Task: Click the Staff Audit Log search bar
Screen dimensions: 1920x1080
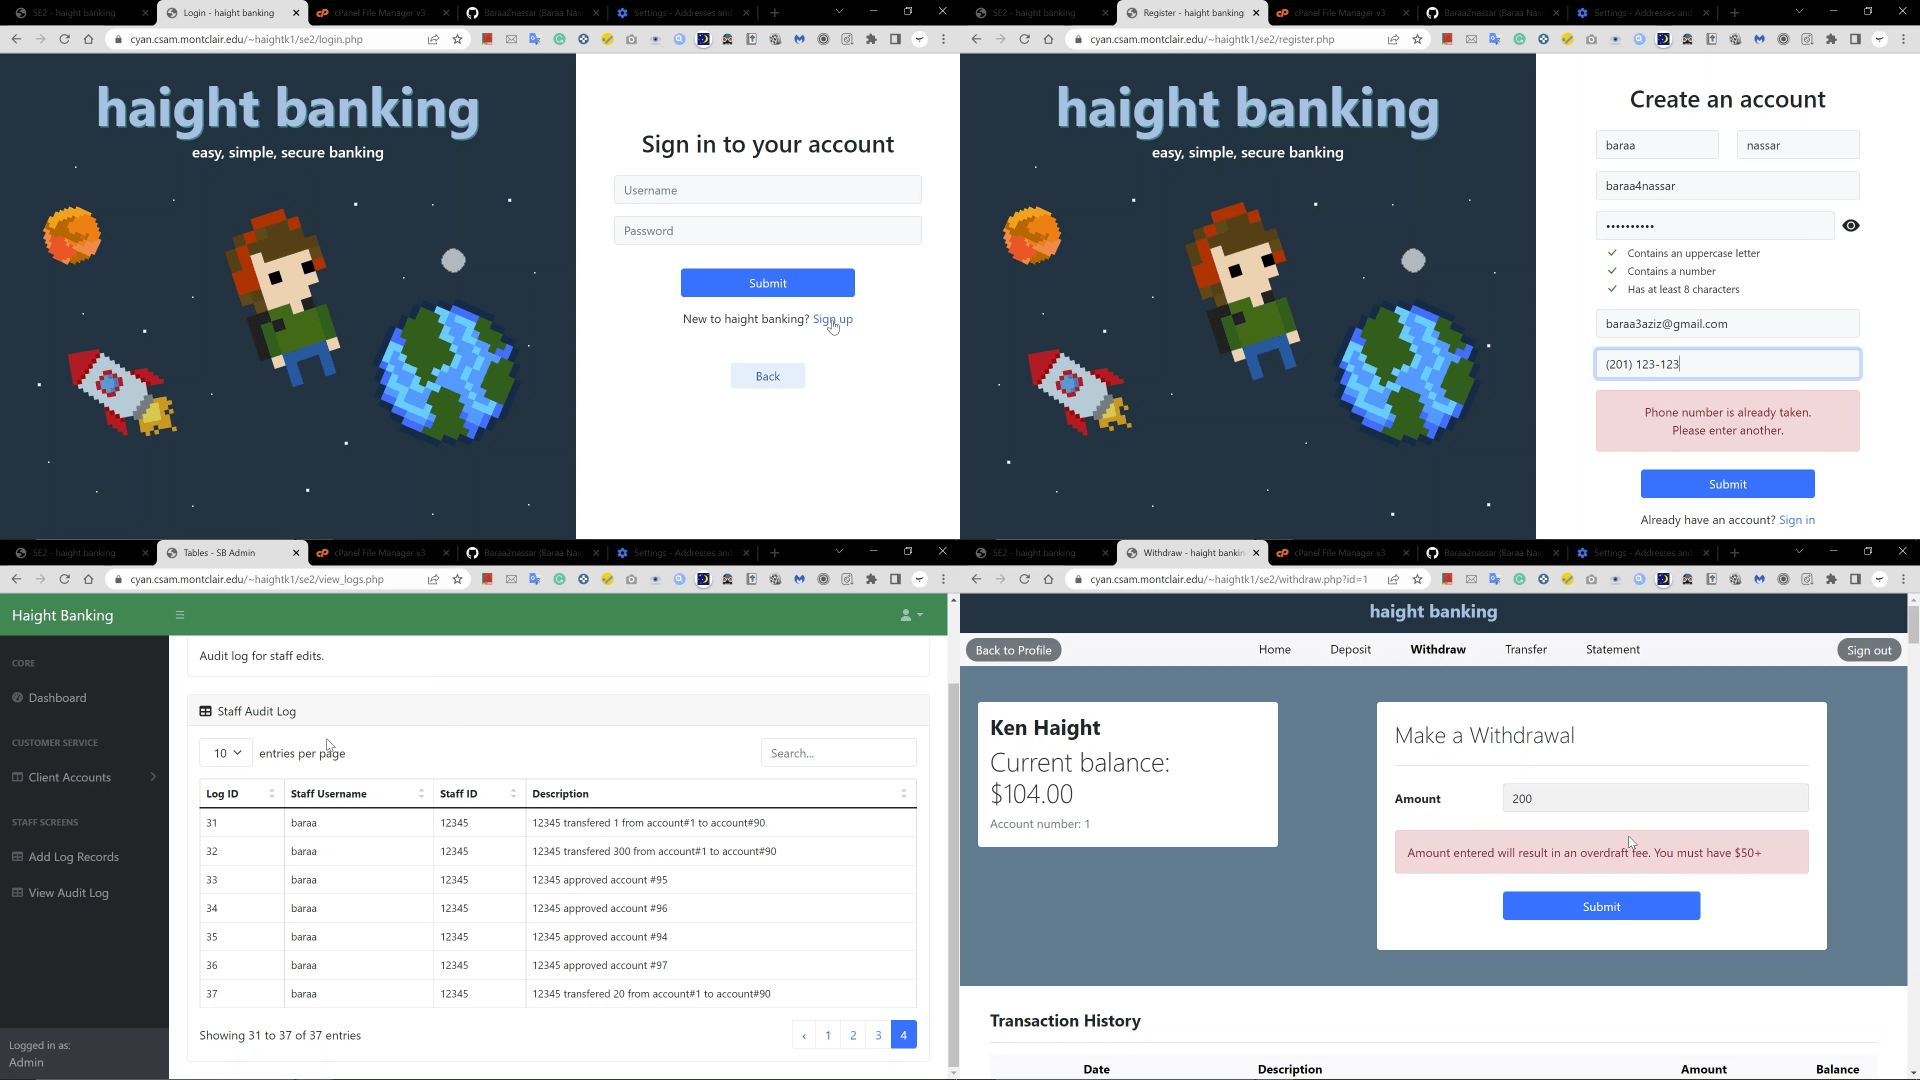Action: (x=839, y=752)
